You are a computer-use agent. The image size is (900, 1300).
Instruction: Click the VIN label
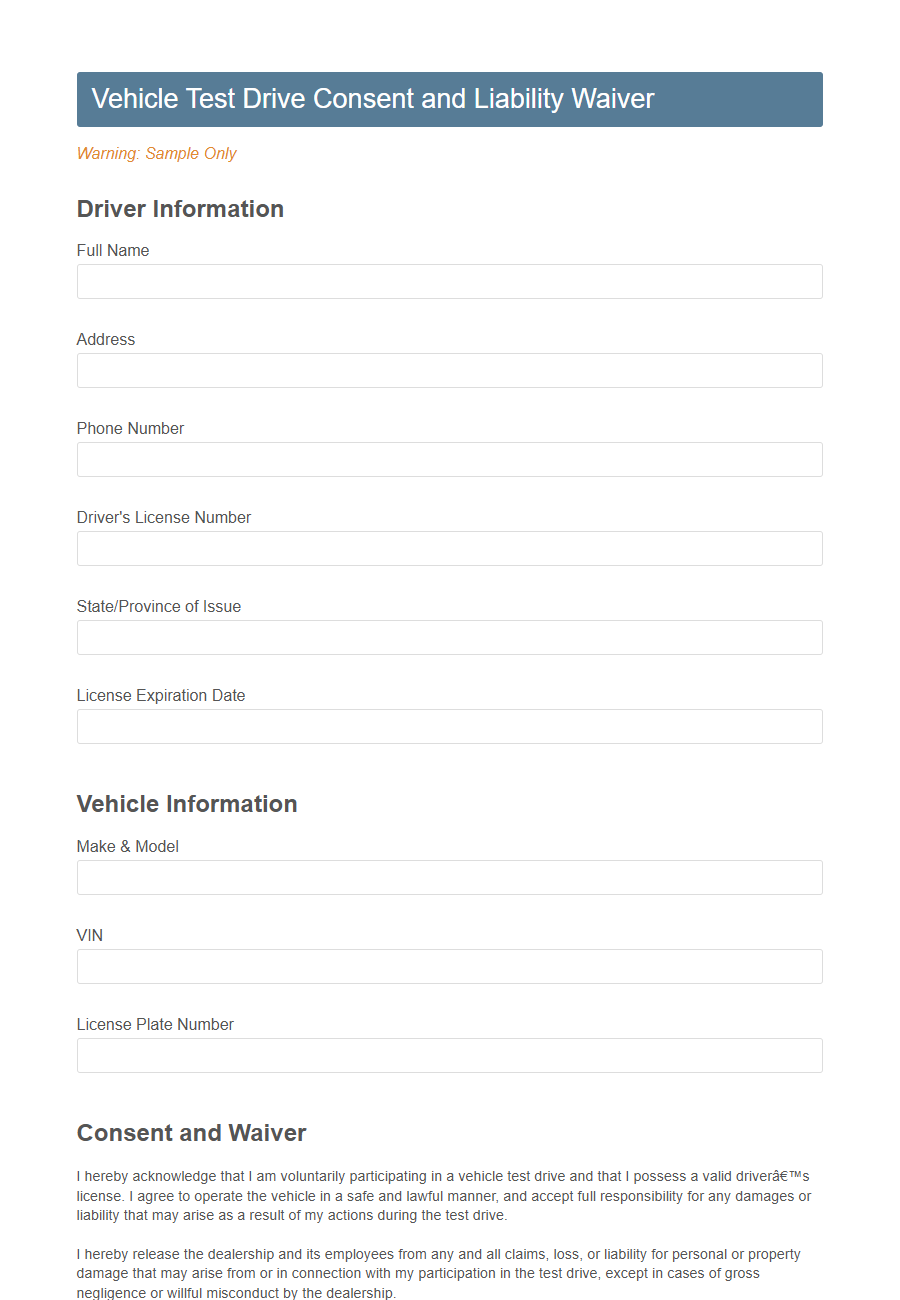[x=89, y=935]
